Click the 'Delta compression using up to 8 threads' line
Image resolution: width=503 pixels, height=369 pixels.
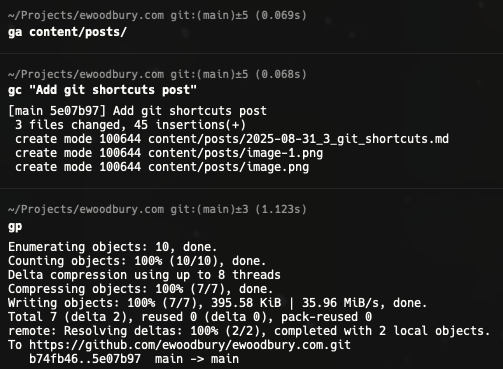(144, 275)
